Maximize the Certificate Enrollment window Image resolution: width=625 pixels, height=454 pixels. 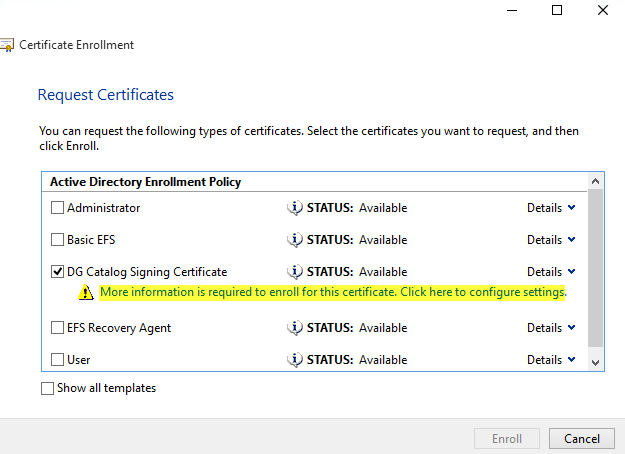coord(557,10)
